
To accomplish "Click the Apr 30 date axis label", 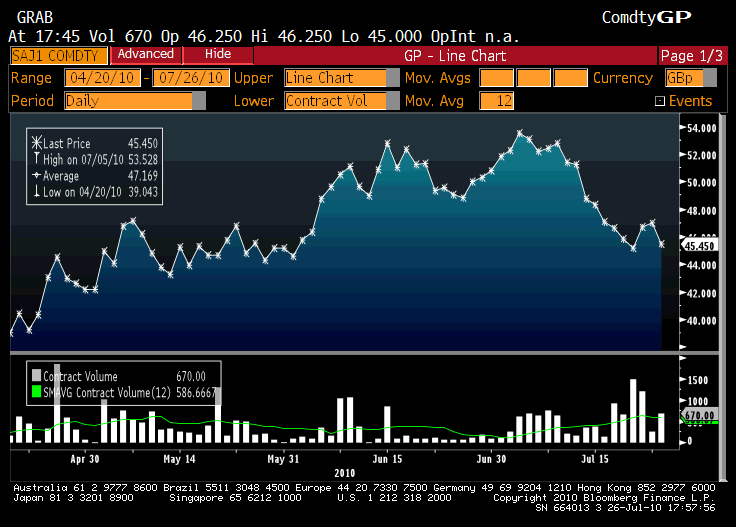I will click(85, 459).
